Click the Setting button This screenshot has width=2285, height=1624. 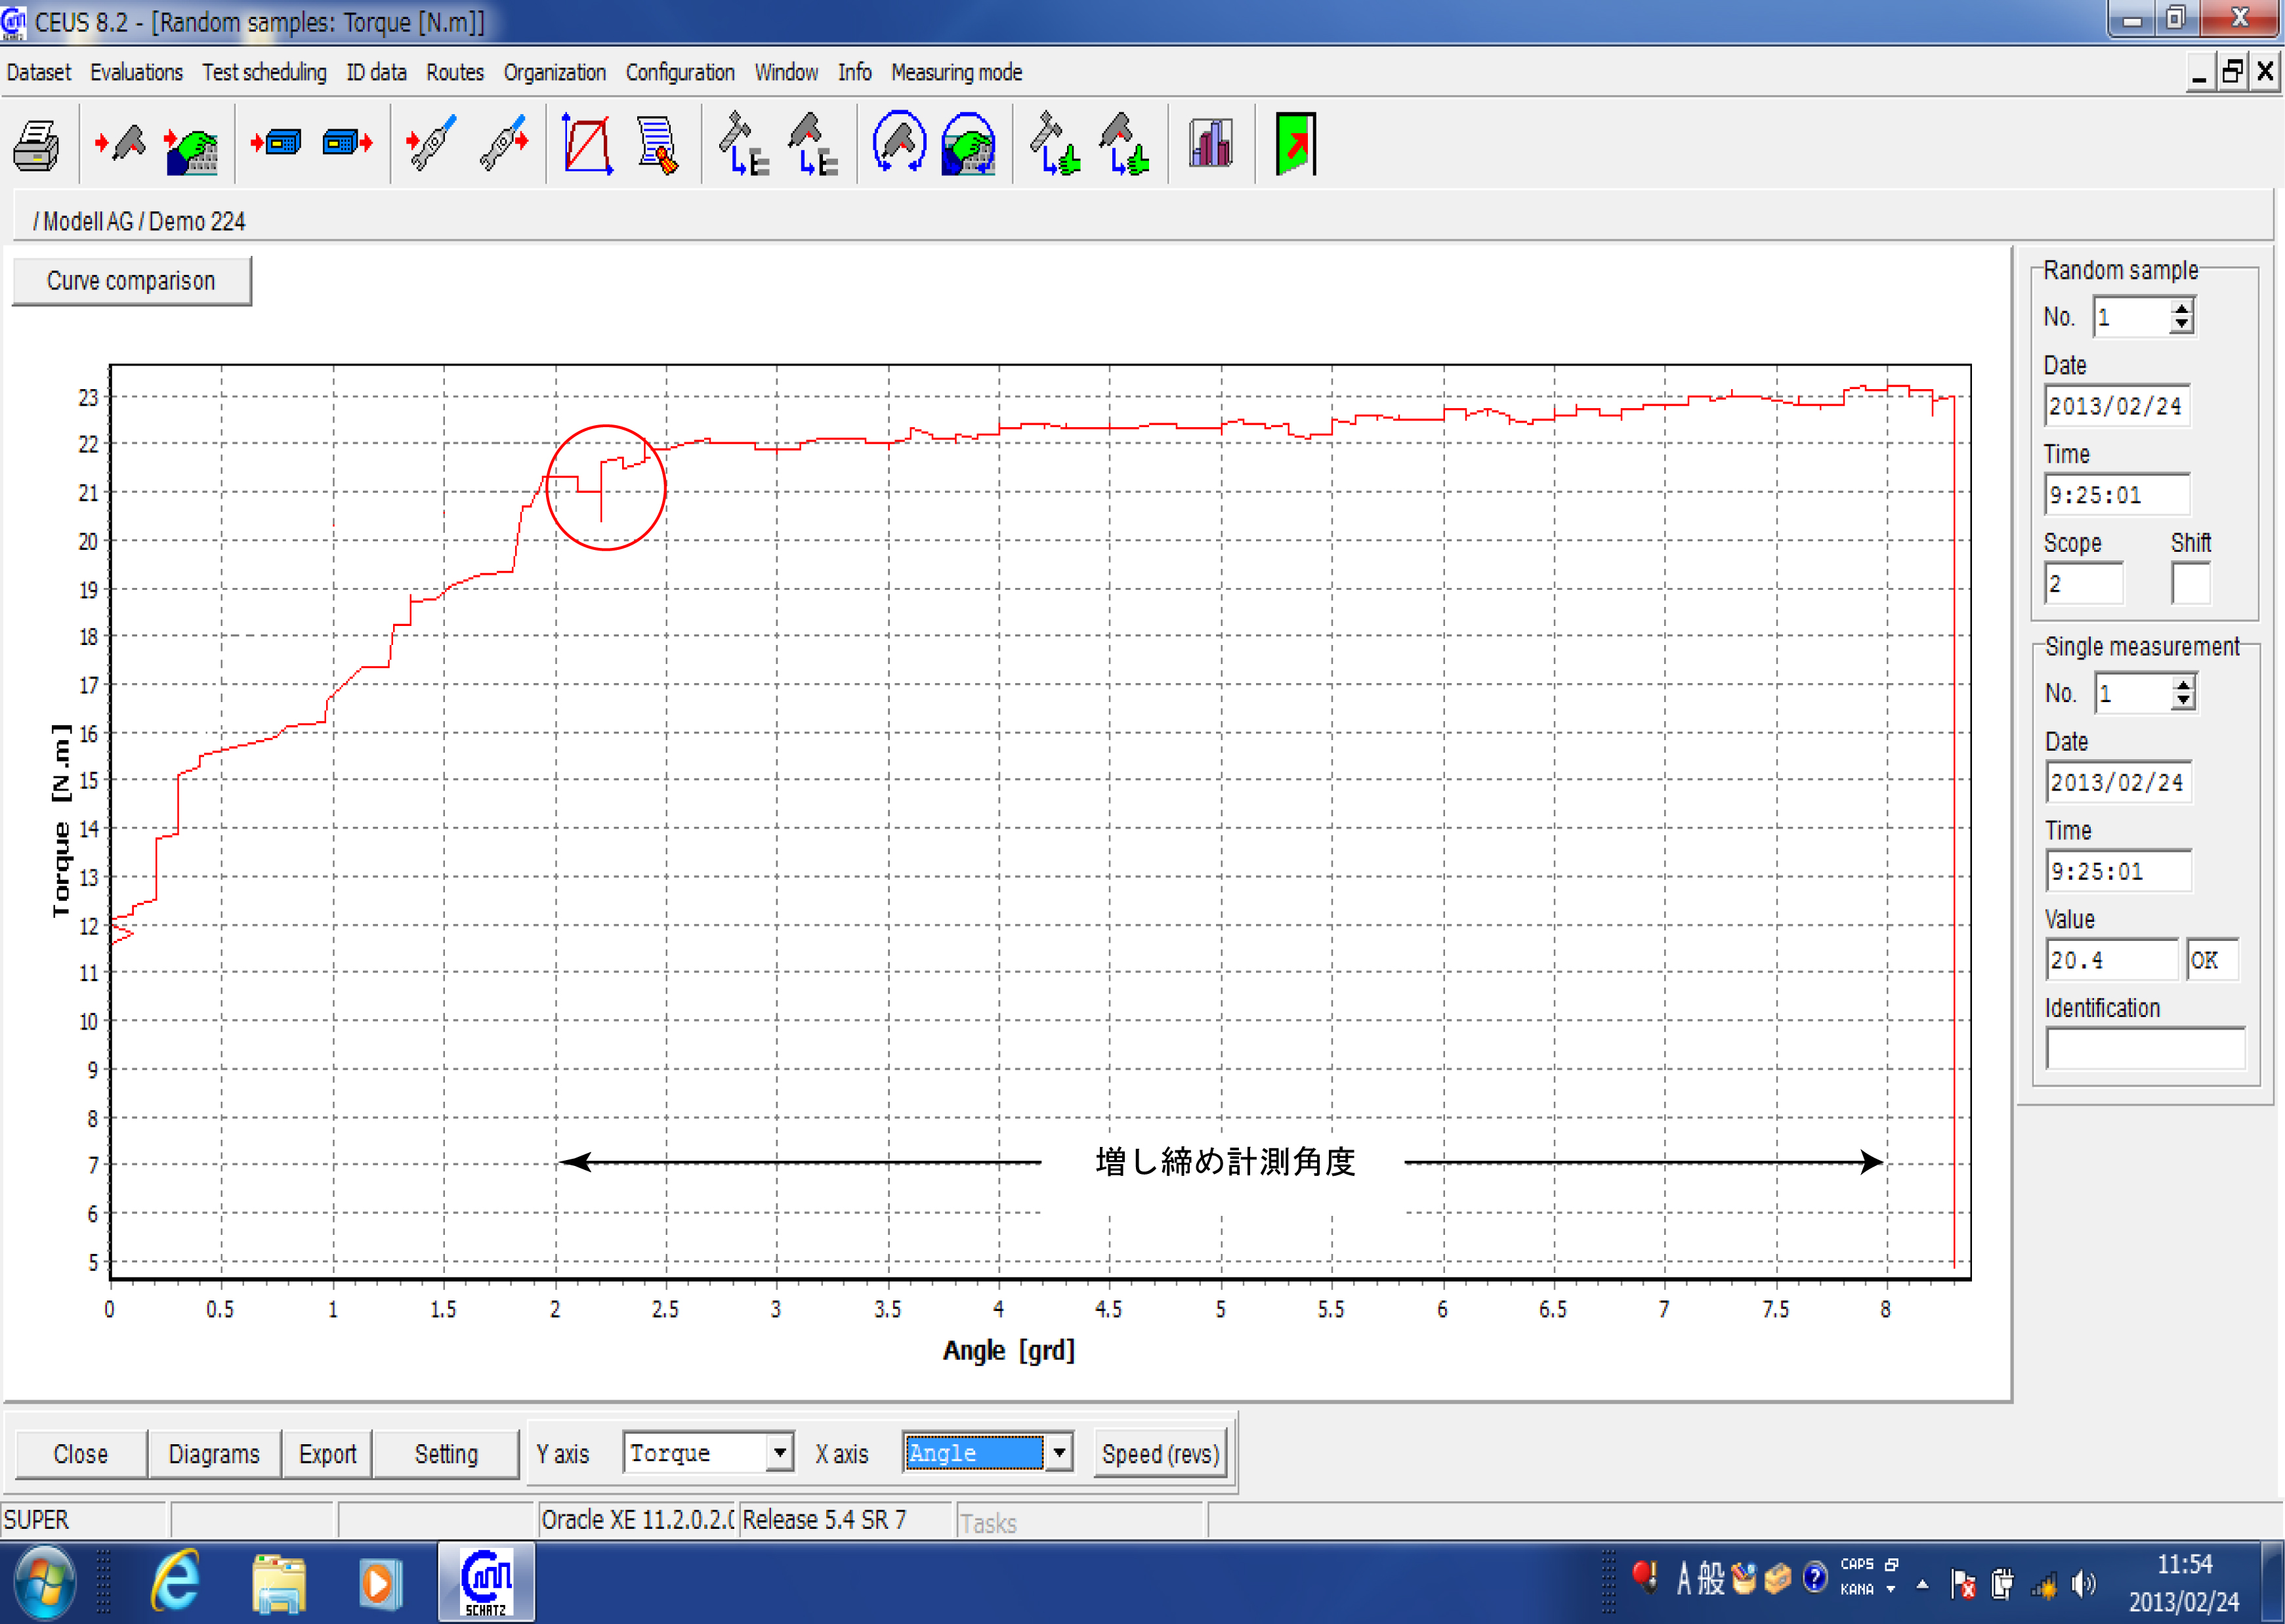pyautogui.click(x=446, y=1454)
